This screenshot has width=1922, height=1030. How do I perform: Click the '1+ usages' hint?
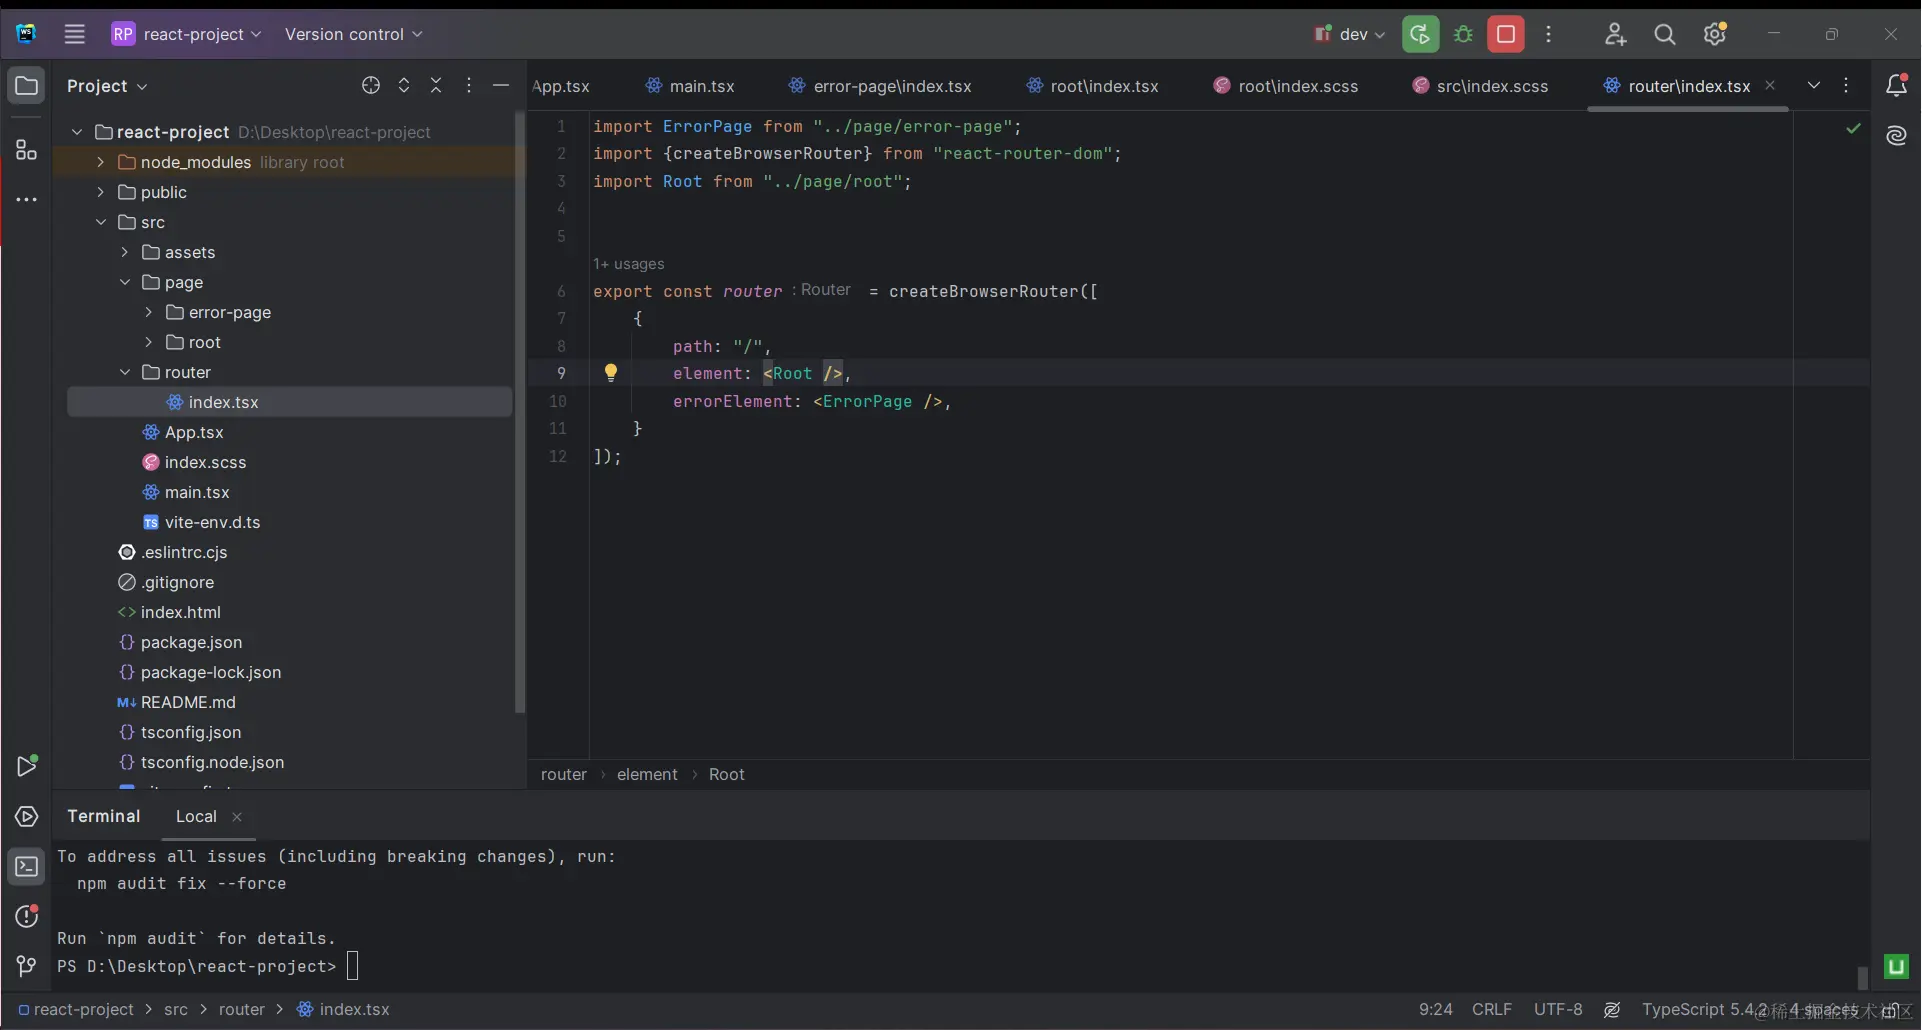click(x=629, y=264)
